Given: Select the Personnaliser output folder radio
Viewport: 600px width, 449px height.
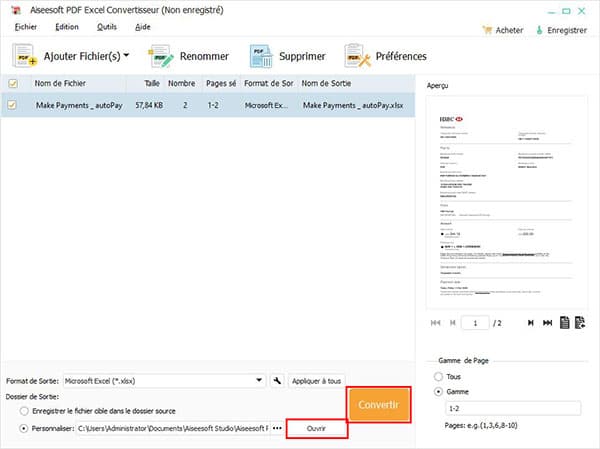Looking at the screenshot, I should (x=24, y=428).
